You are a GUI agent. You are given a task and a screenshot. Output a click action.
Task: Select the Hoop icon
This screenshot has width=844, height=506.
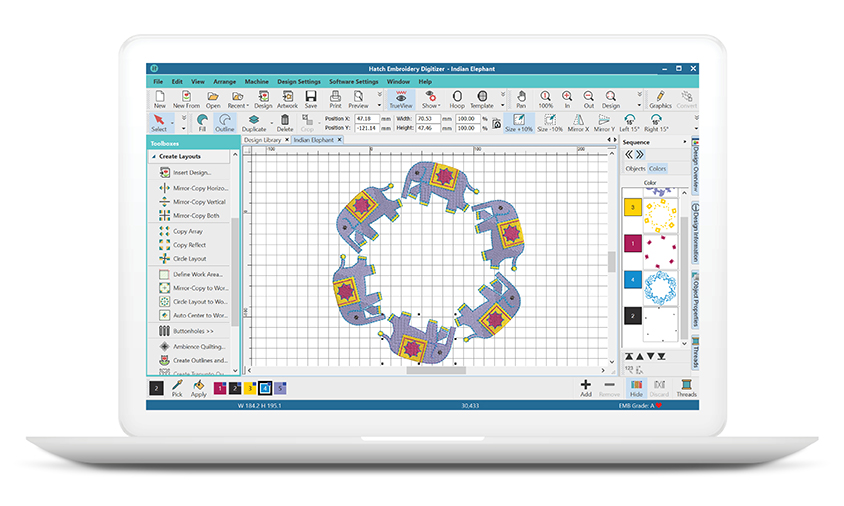[457, 99]
